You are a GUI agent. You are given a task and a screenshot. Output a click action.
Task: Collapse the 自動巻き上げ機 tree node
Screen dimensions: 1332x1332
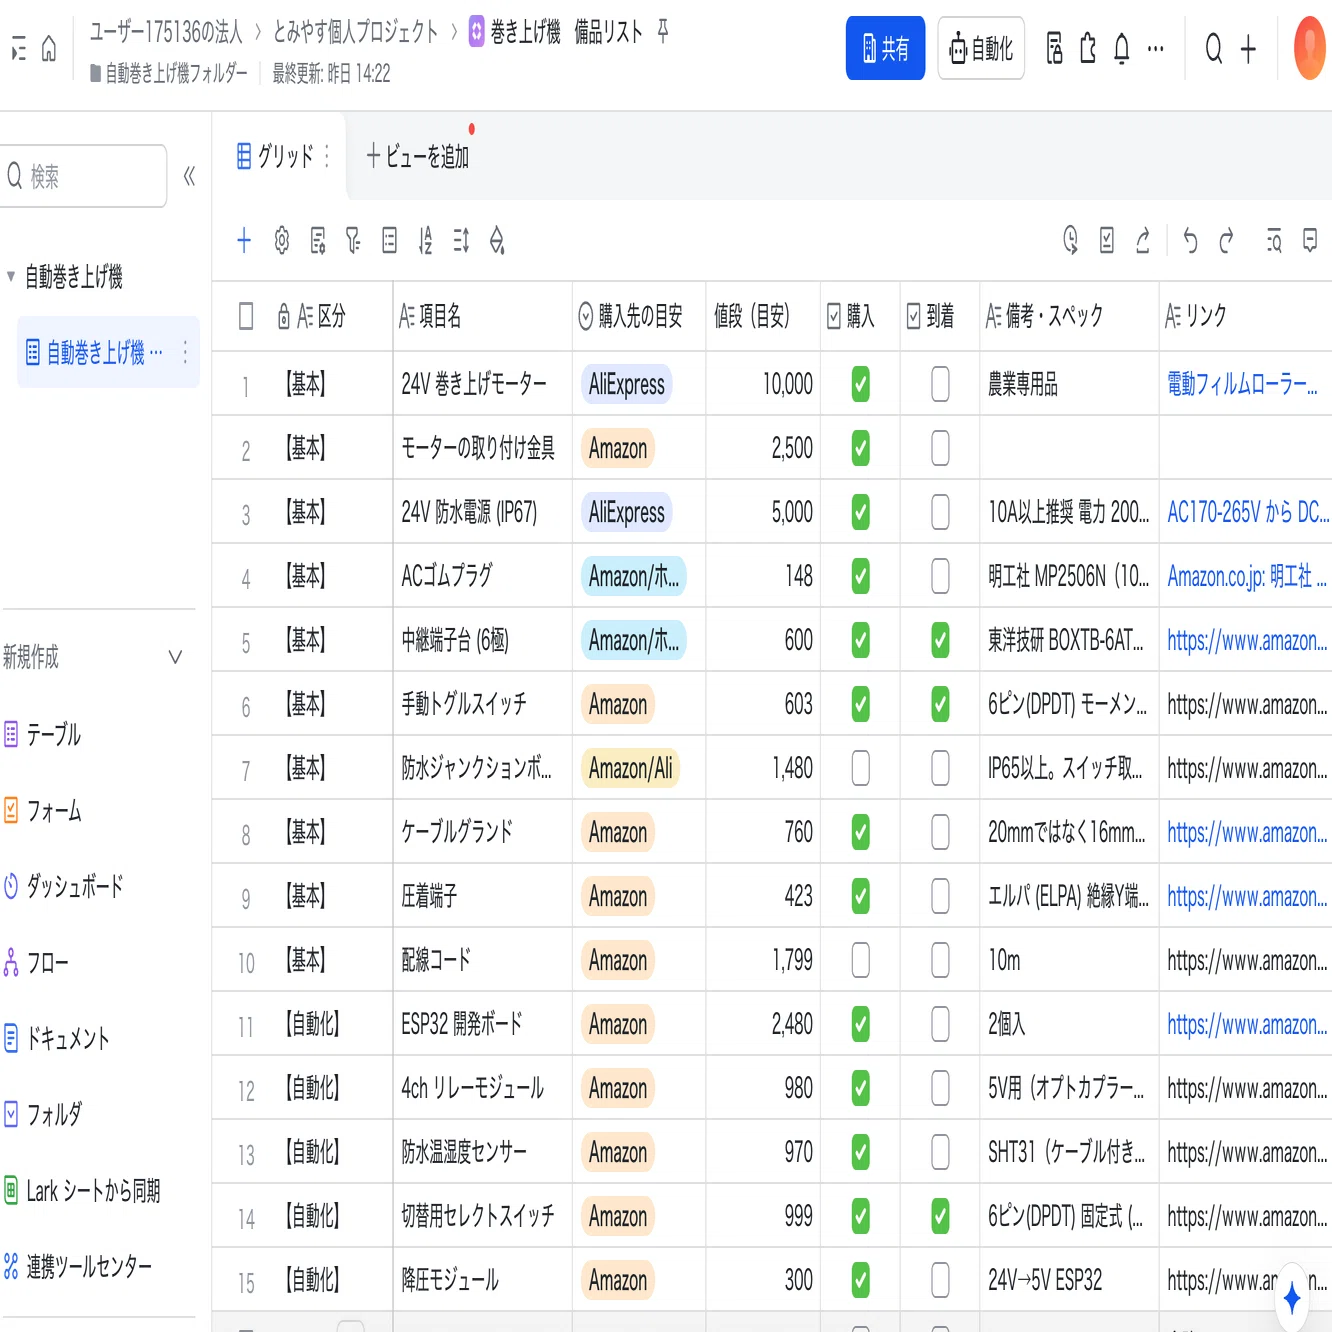click(x=11, y=277)
